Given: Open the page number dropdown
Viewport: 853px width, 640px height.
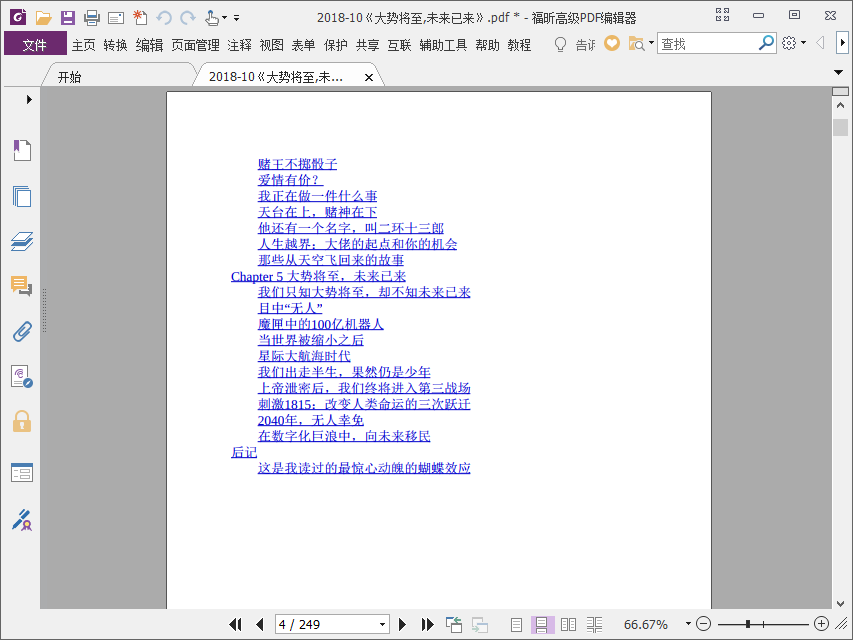Looking at the screenshot, I should coord(382,624).
